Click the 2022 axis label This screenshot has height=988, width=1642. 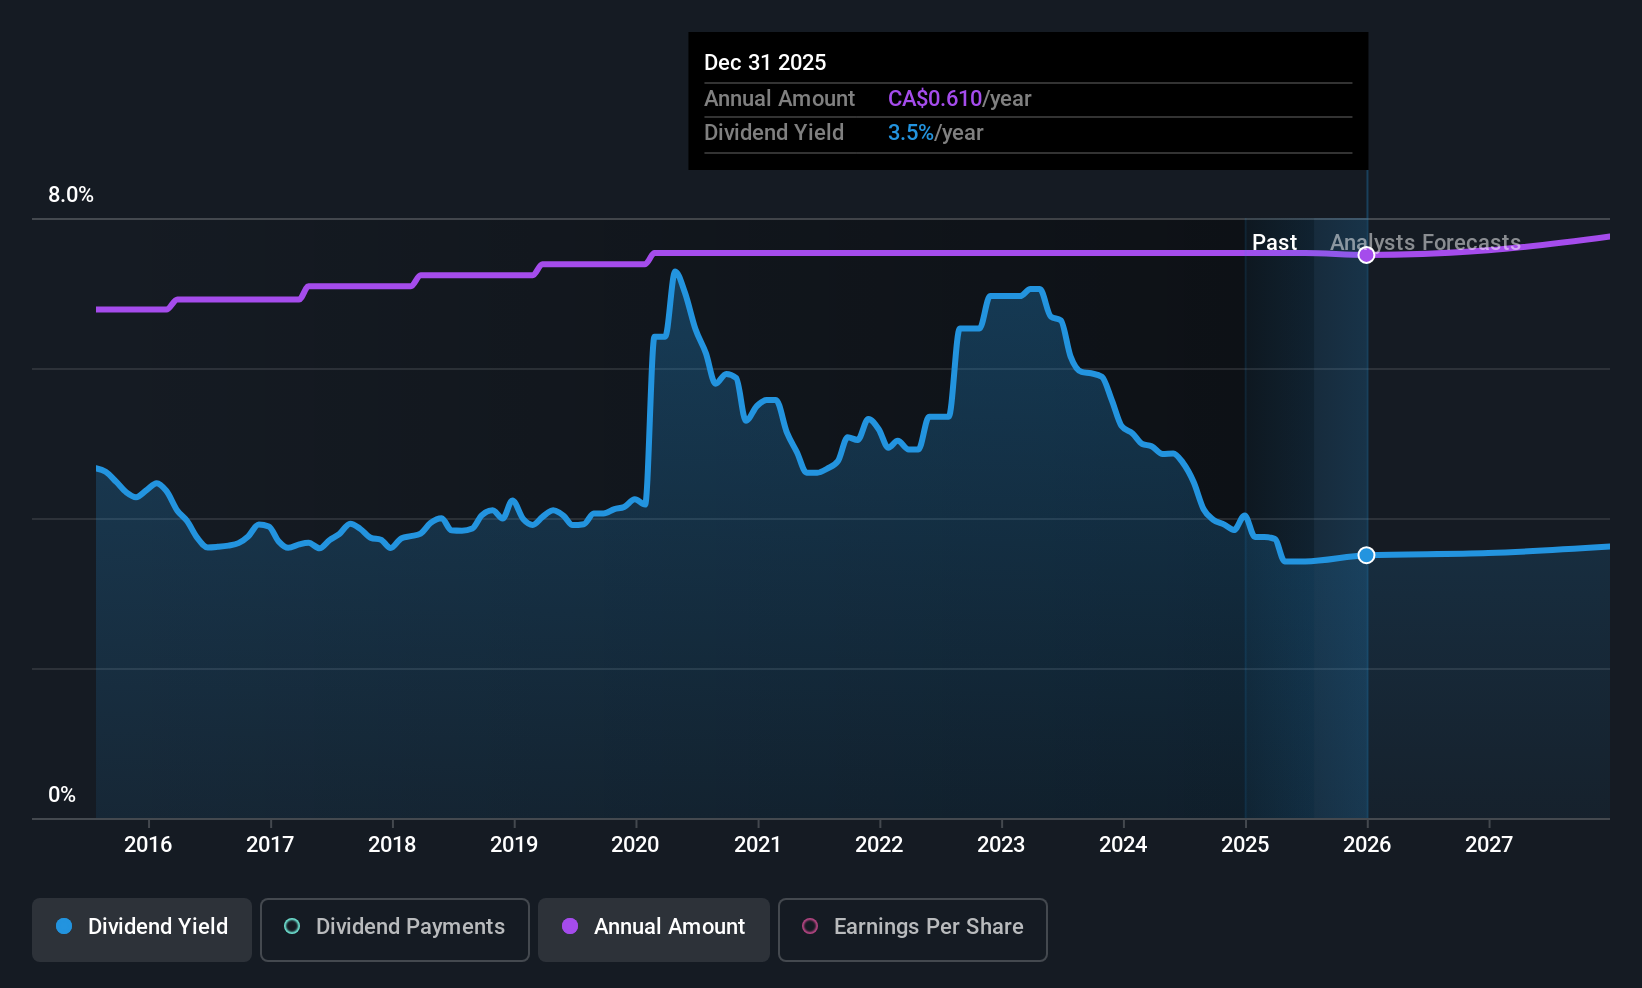click(x=879, y=844)
